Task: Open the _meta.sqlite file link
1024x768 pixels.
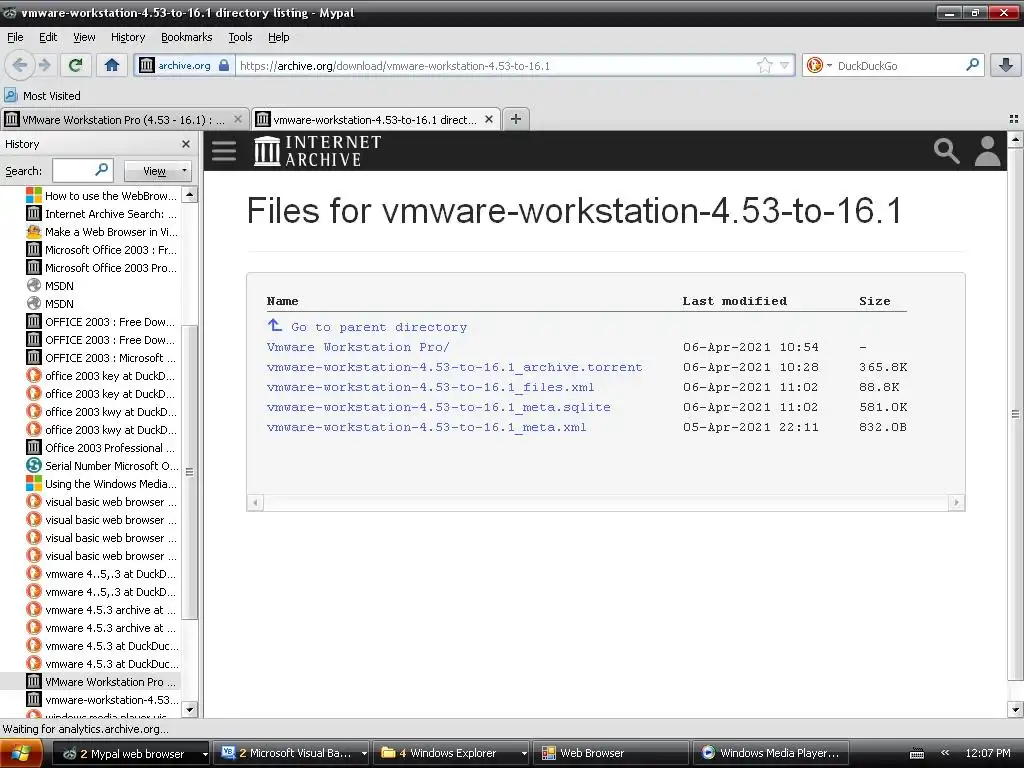Action: click(x=439, y=407)
